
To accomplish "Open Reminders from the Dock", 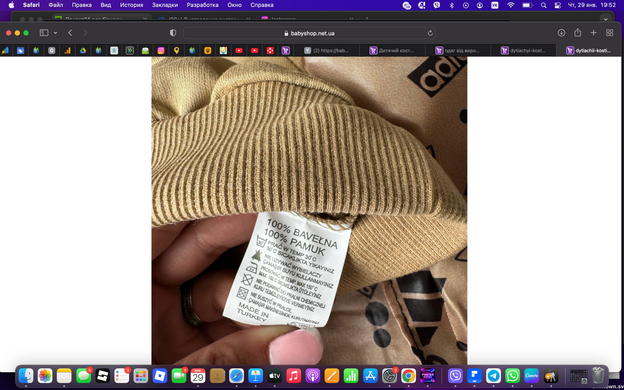I will pos(121,375).
